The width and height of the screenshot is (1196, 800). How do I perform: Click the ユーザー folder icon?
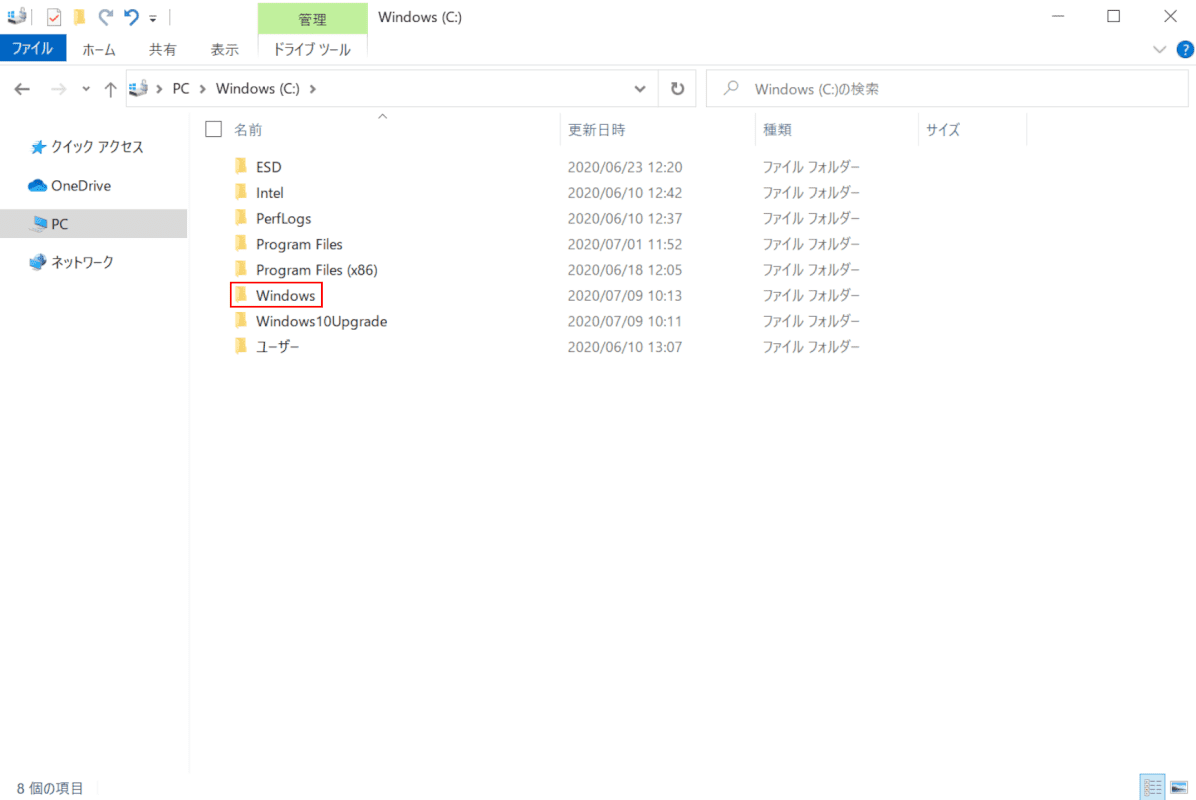pos(241,346)
